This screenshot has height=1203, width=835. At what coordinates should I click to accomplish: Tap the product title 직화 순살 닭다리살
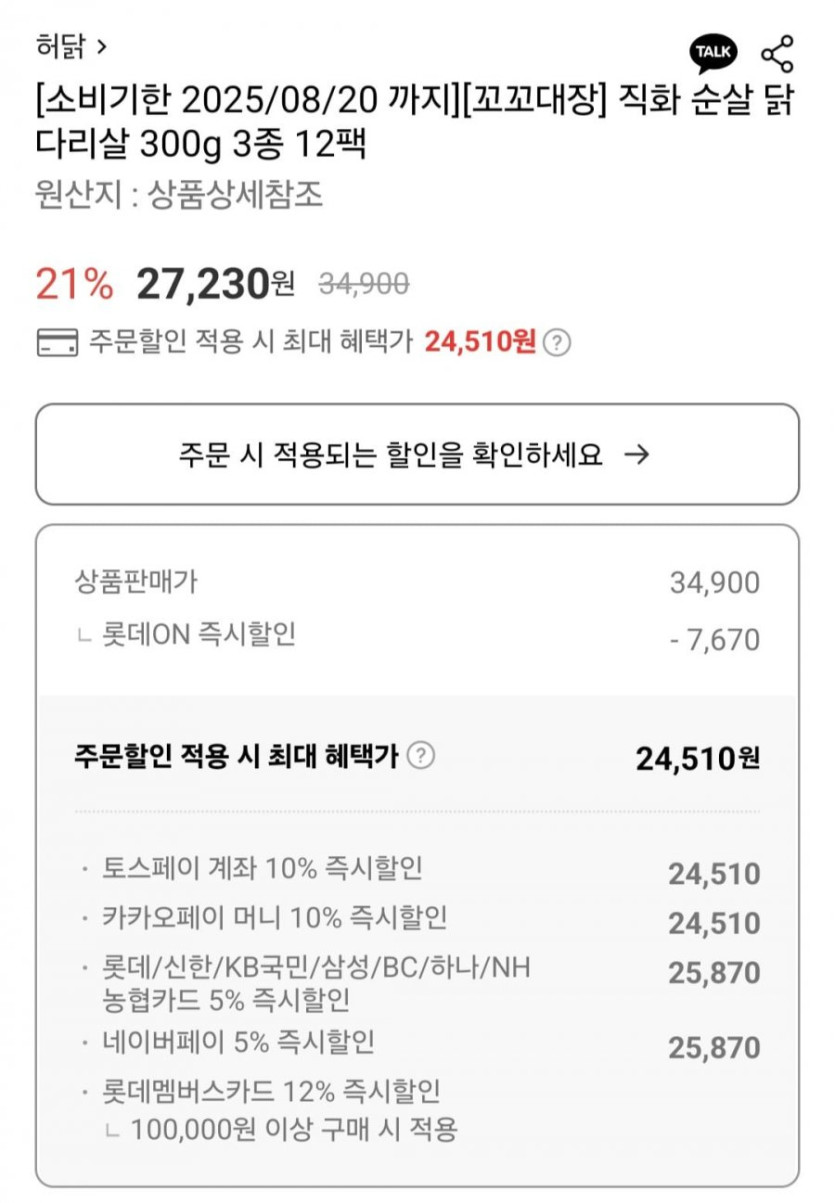tap(415, 124)
